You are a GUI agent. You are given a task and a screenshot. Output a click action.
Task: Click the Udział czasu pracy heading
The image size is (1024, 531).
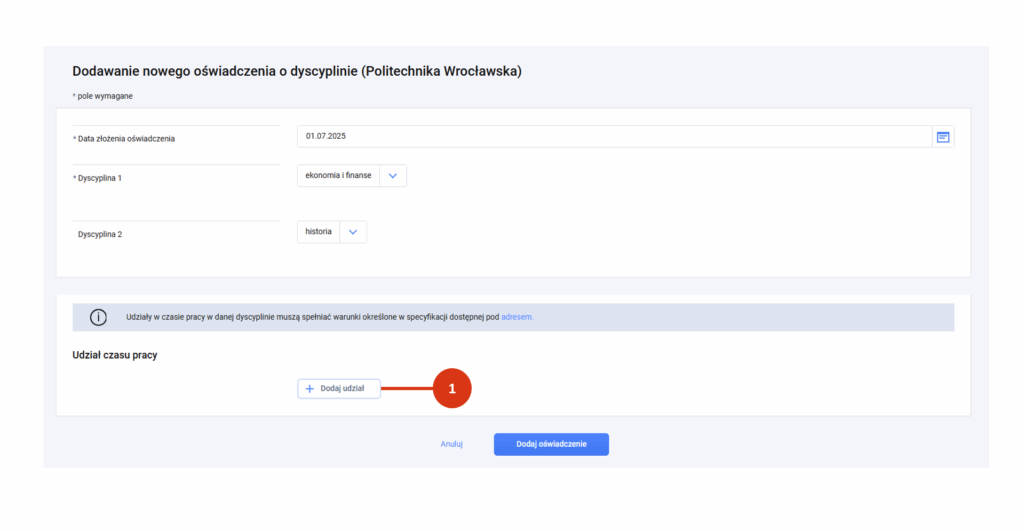115,355
